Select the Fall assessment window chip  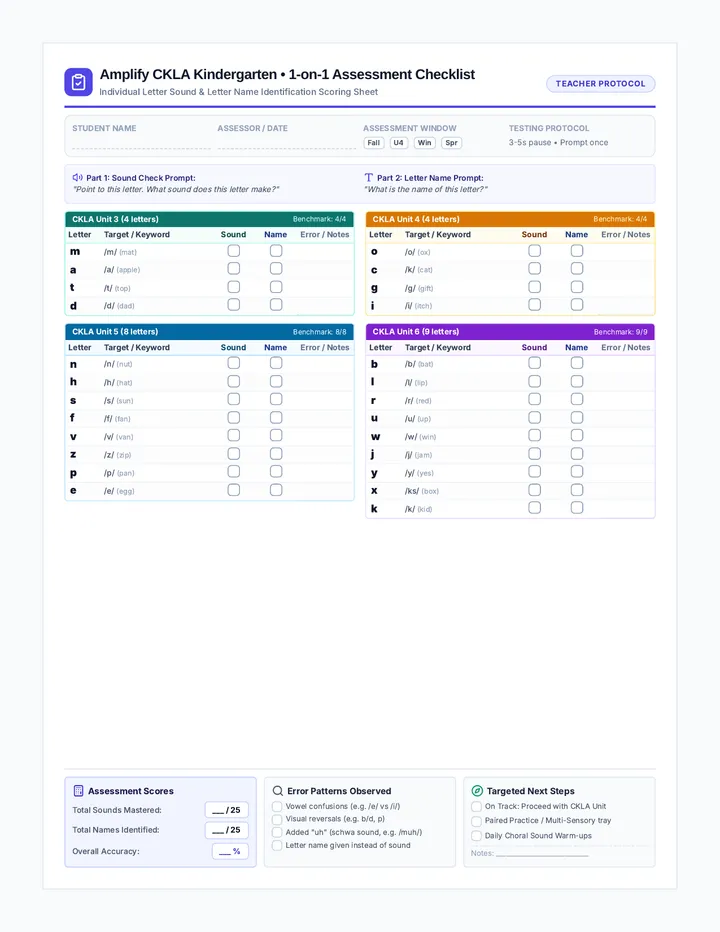373,143
